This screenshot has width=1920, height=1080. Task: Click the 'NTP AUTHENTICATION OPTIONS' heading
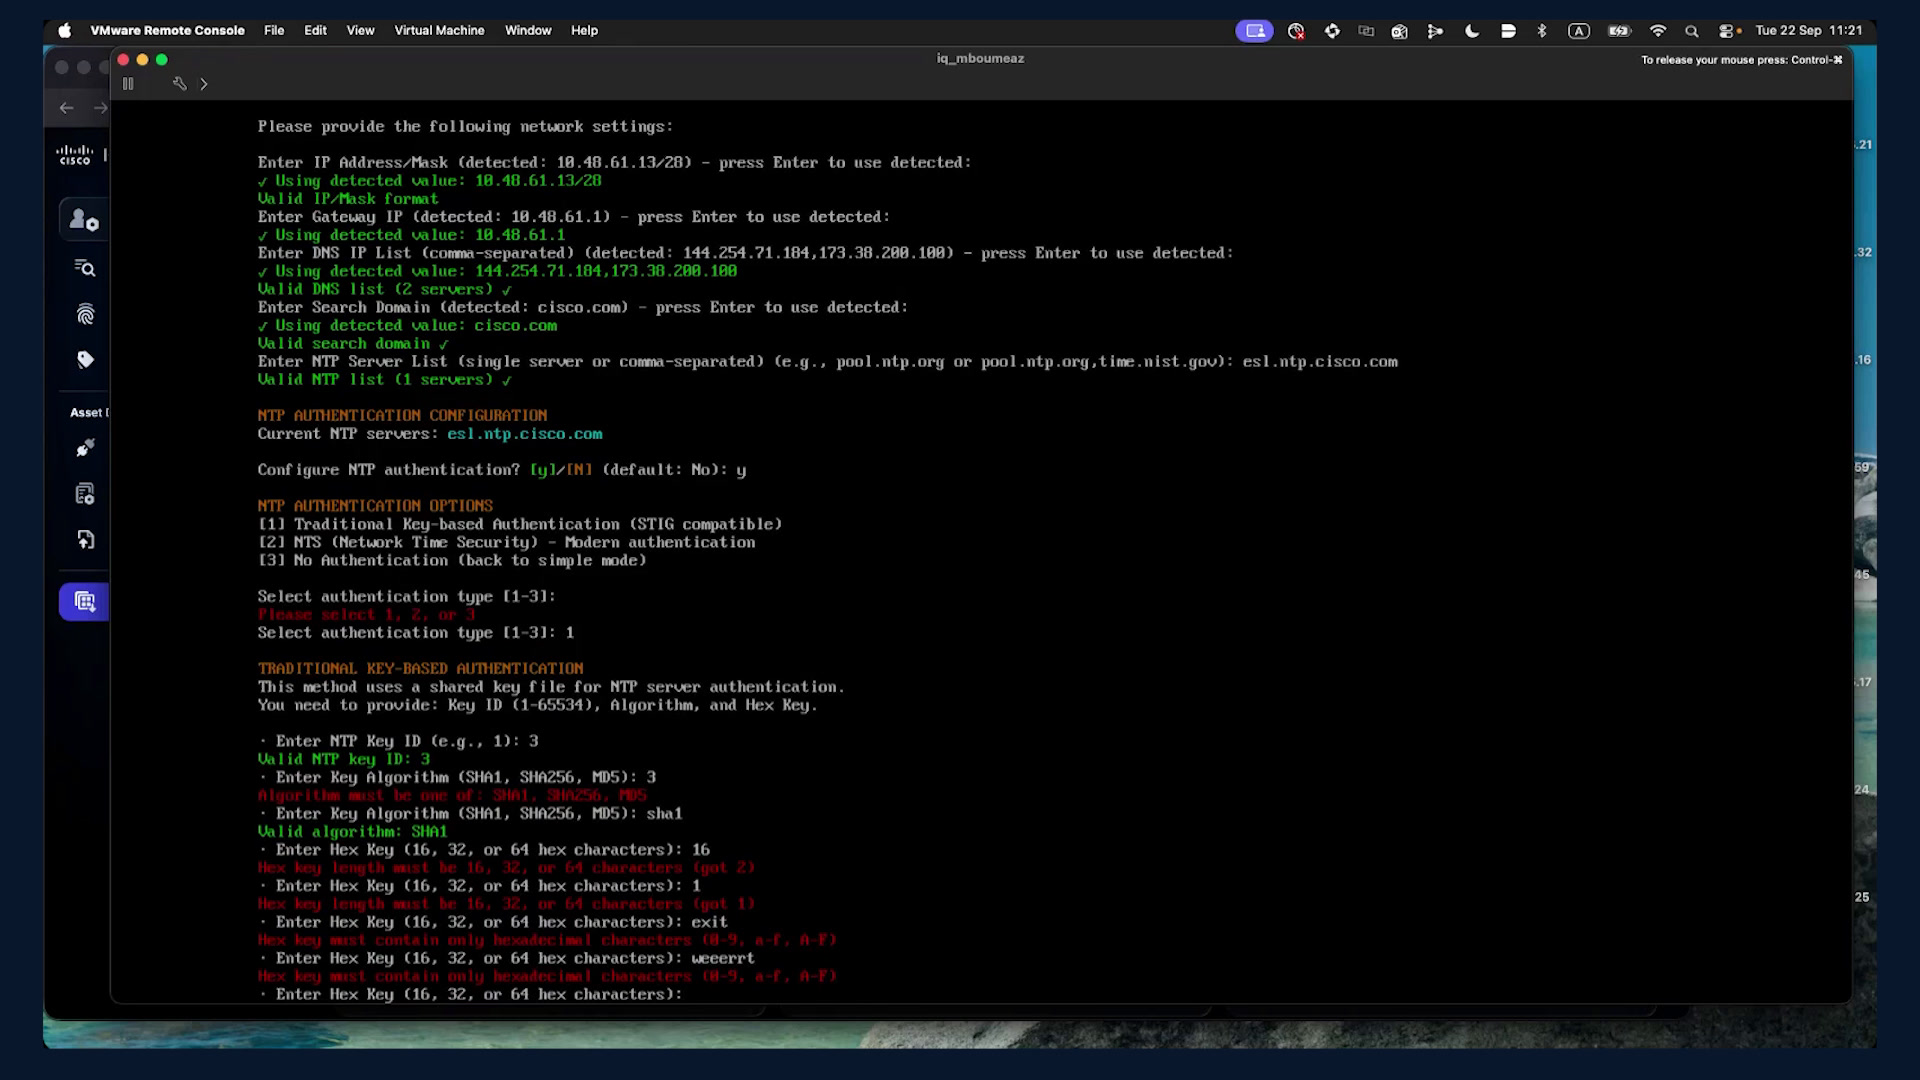pyautogui.click(x=375, y=506)
